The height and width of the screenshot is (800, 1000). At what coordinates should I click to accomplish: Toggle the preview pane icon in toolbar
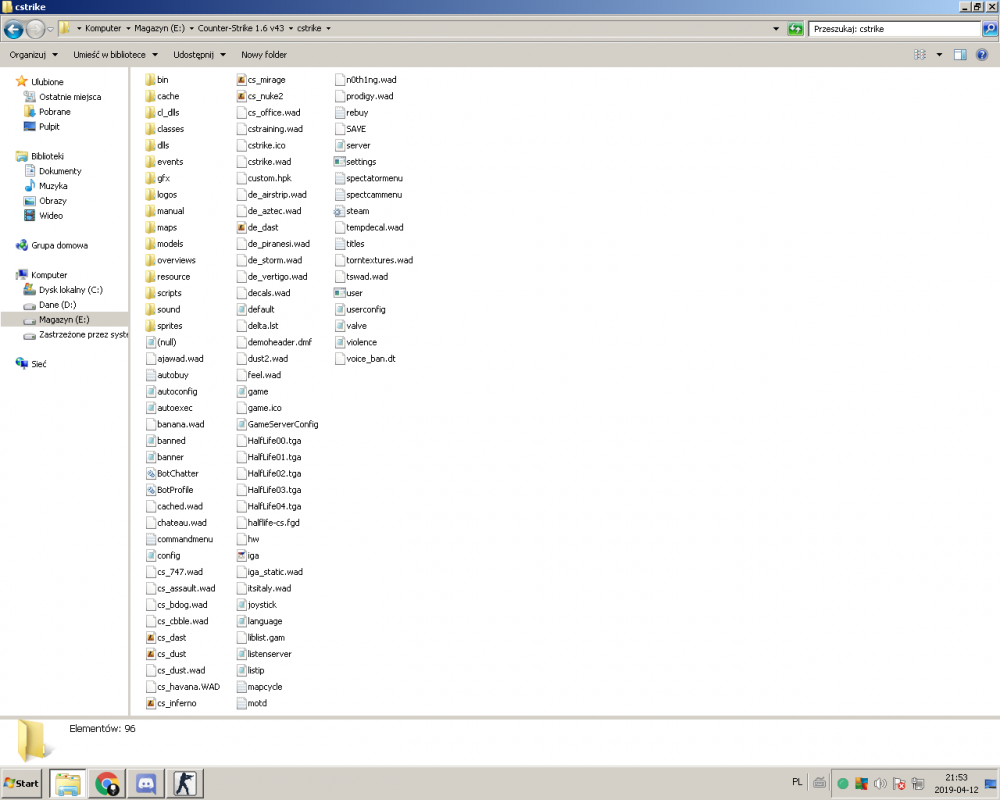tap(959, 54)
